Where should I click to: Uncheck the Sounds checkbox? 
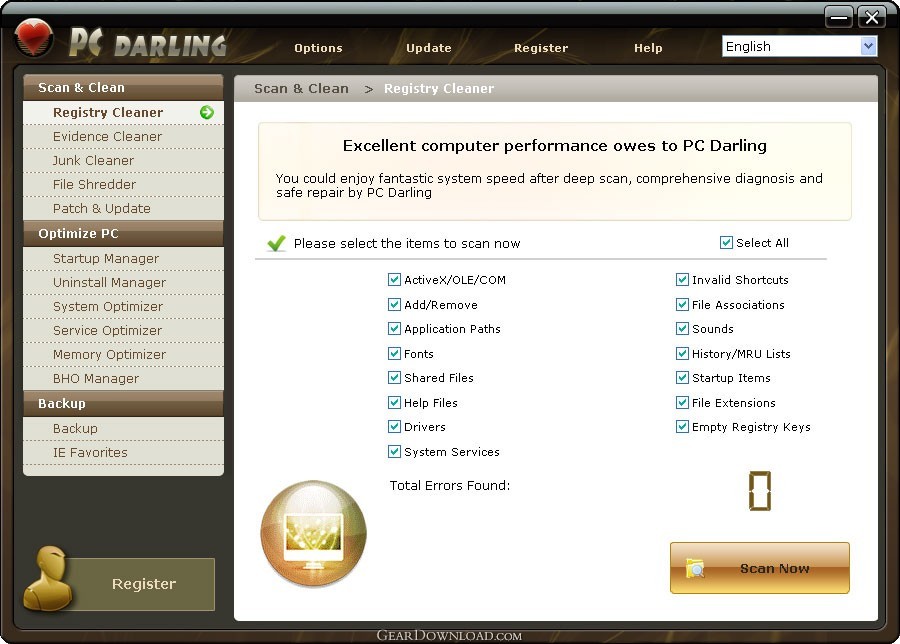[x=682, y=328]
